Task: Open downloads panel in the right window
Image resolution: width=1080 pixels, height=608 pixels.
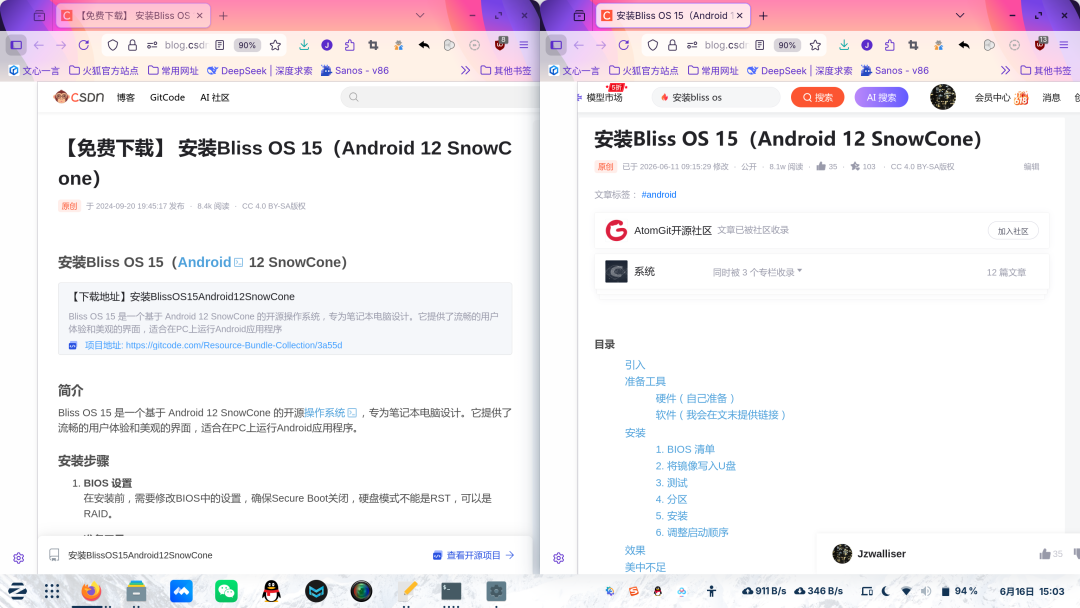Action: pyautogui.click(x=844, y=45)
